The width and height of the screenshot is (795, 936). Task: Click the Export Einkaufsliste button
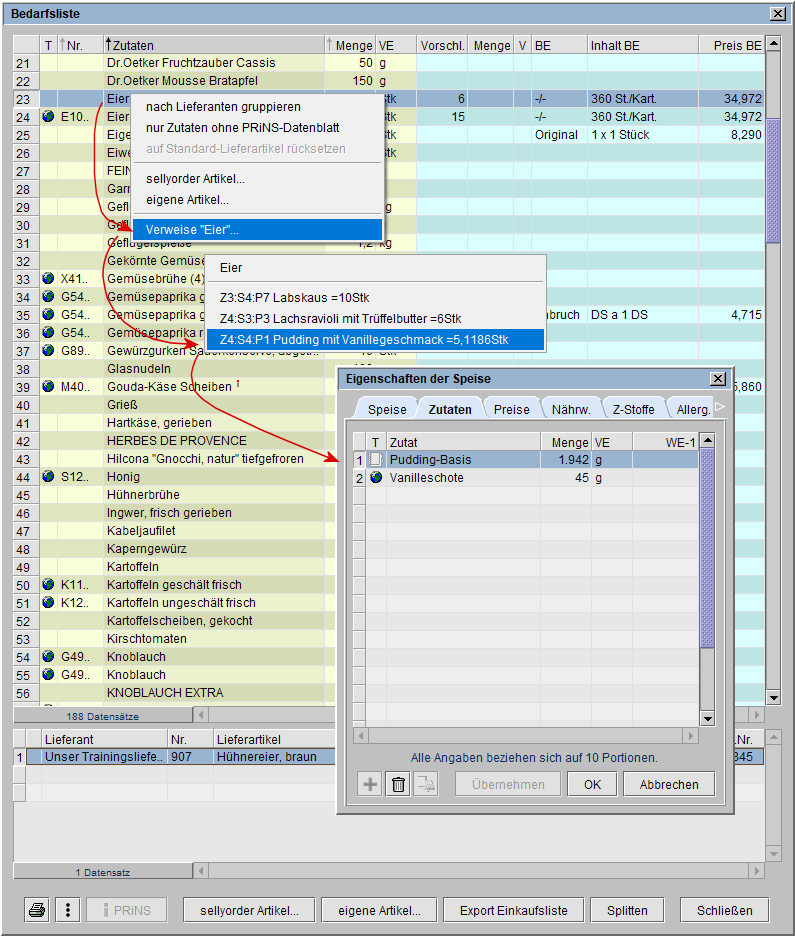513,910
